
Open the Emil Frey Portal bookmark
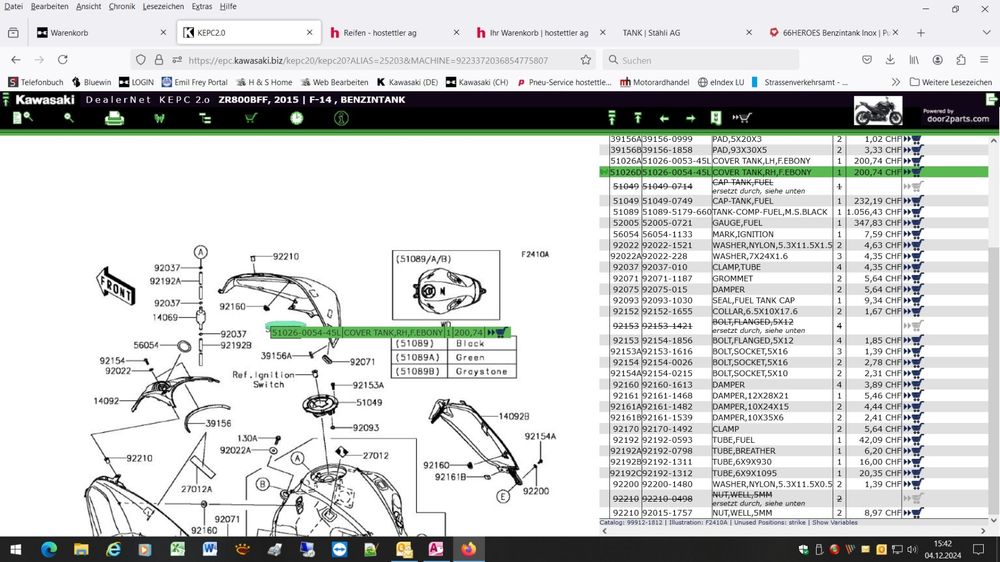(x=195, y=82)
